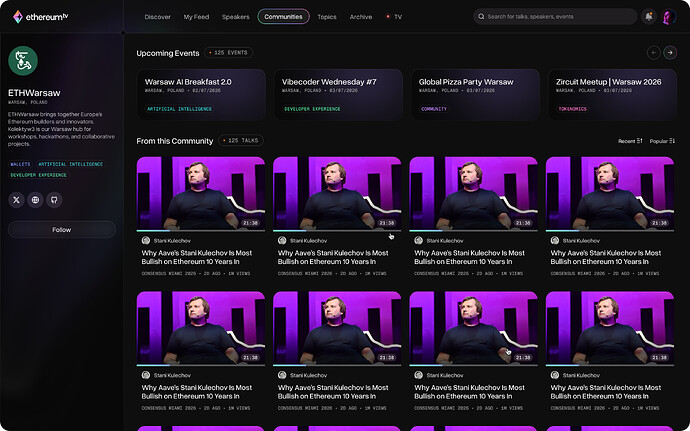Open the Discover tab
The height and width of the screenshot is (431, 690).
point(158,17)
